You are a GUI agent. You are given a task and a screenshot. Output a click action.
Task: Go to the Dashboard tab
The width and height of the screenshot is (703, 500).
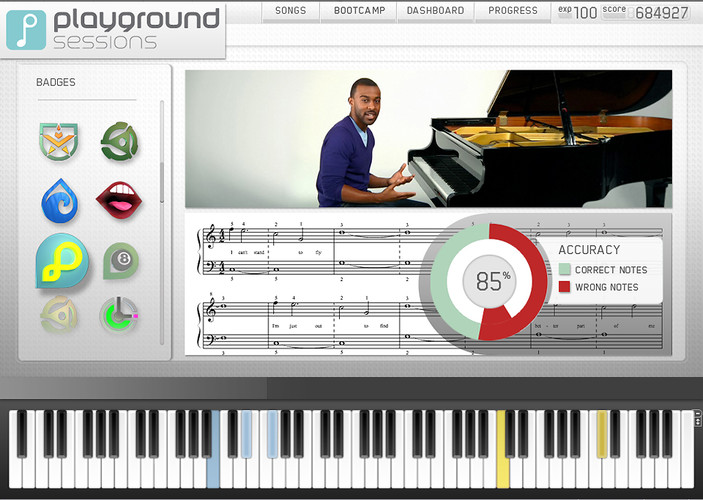click(x=435, y=11)
